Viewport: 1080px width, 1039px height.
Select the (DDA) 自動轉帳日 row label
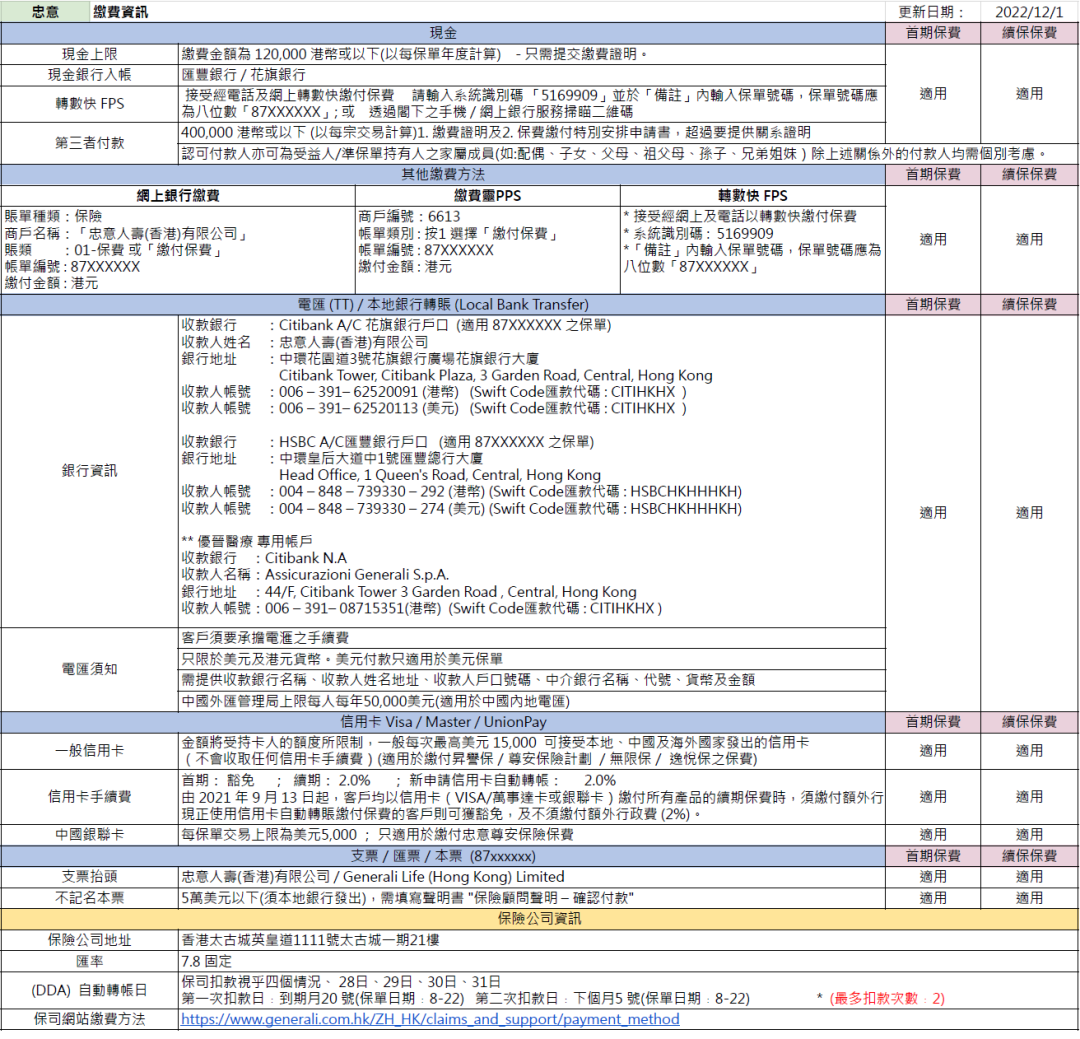pyautogui.click(x=89, y=990)
